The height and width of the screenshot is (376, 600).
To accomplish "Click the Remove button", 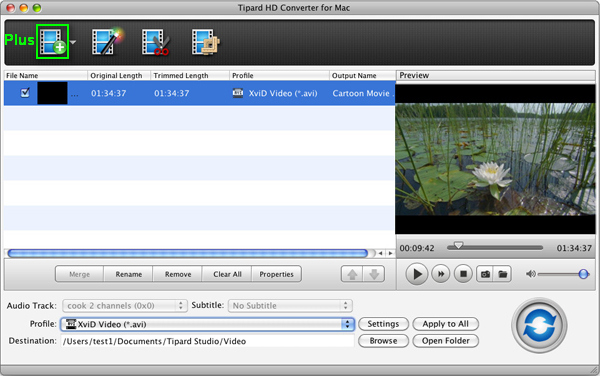I will pyautogui.click(x=178, y=274).
